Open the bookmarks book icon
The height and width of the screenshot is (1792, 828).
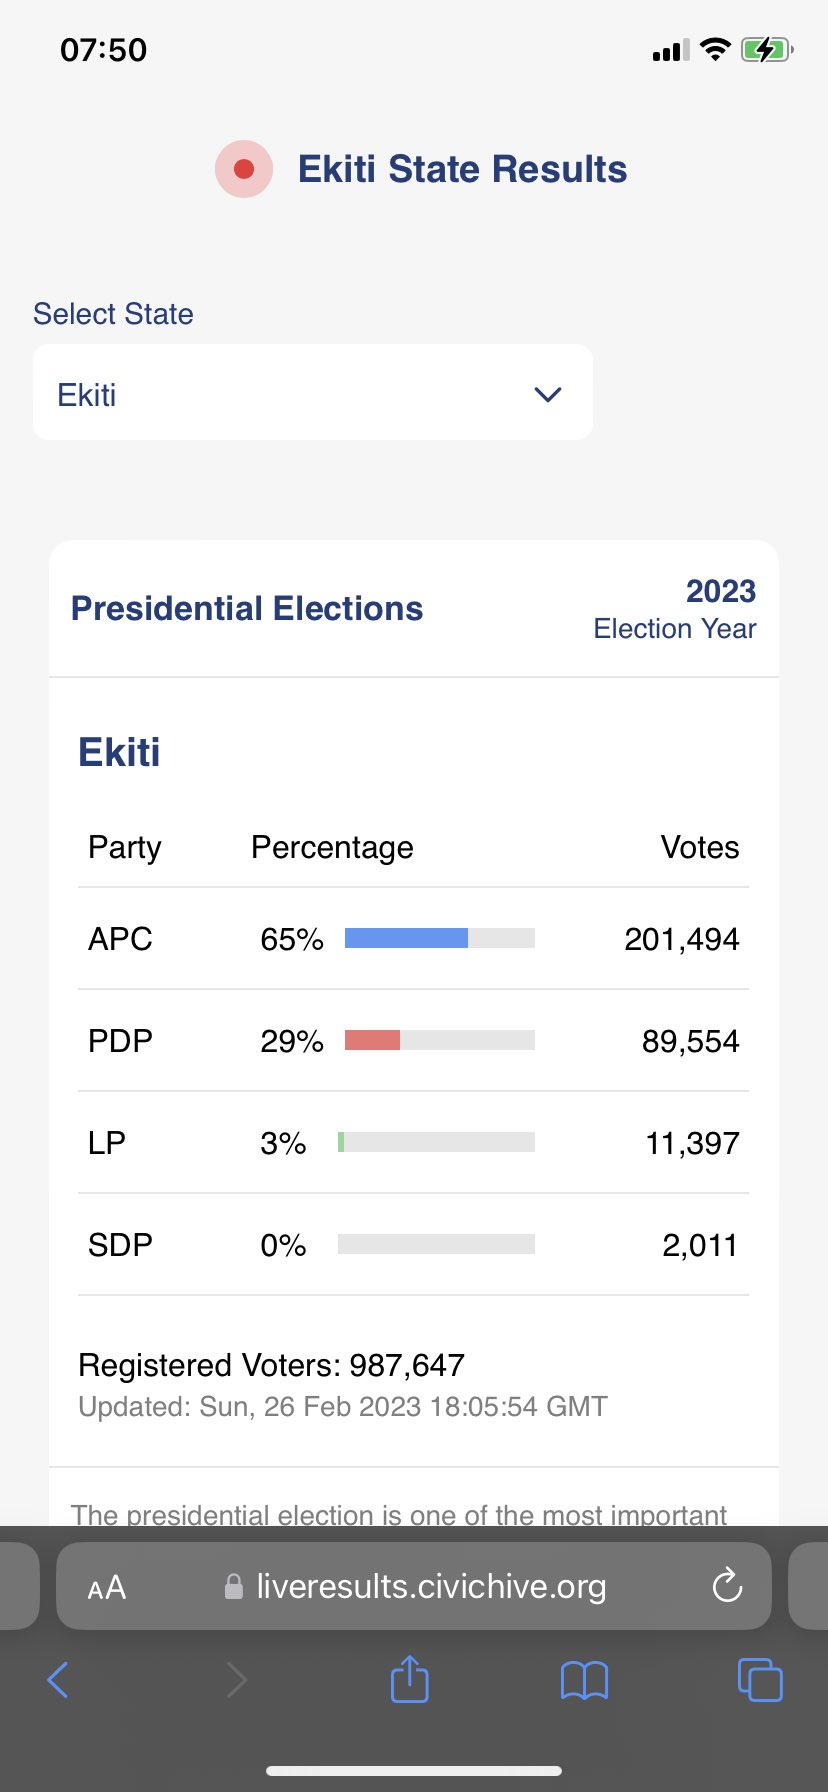[584, 1680]
